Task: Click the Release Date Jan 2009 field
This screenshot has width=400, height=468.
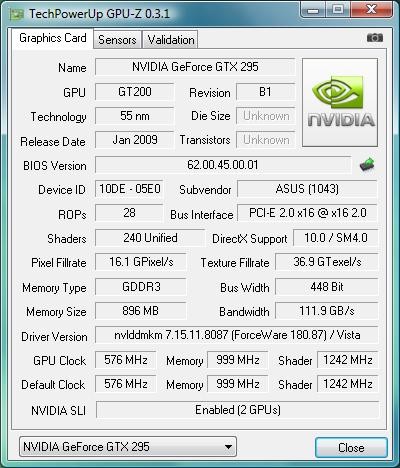Action: click(x=134, y=140)
